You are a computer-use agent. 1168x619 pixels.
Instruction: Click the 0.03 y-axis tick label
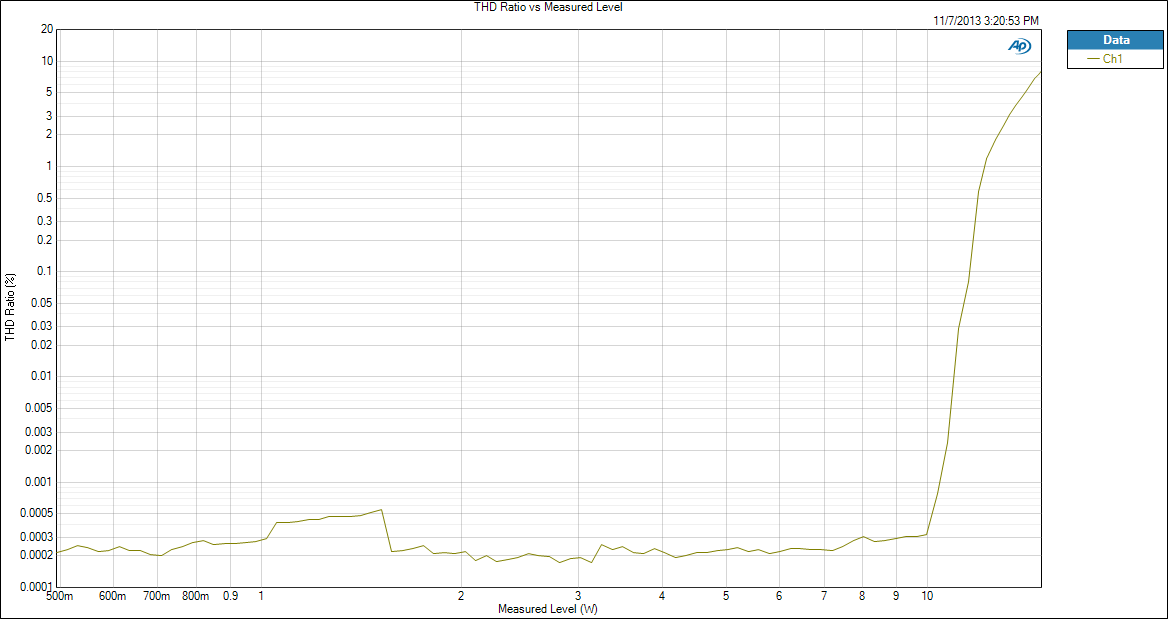42,326
